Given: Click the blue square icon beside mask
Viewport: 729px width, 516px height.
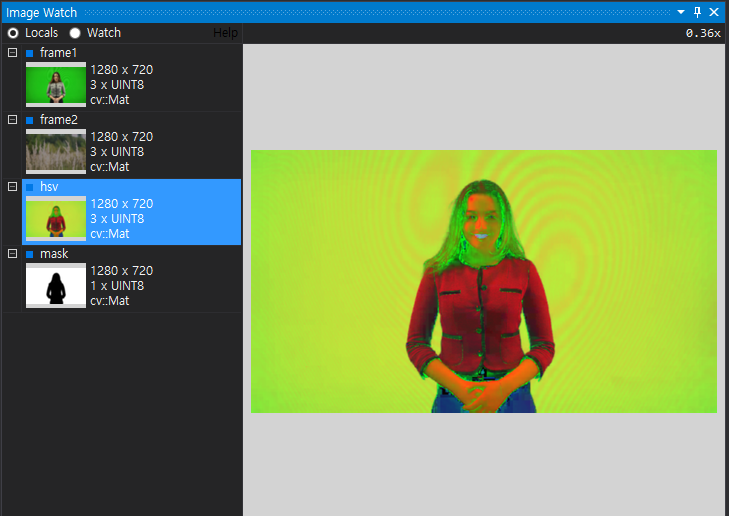Looking at the screenshot, I should (30, 254).
